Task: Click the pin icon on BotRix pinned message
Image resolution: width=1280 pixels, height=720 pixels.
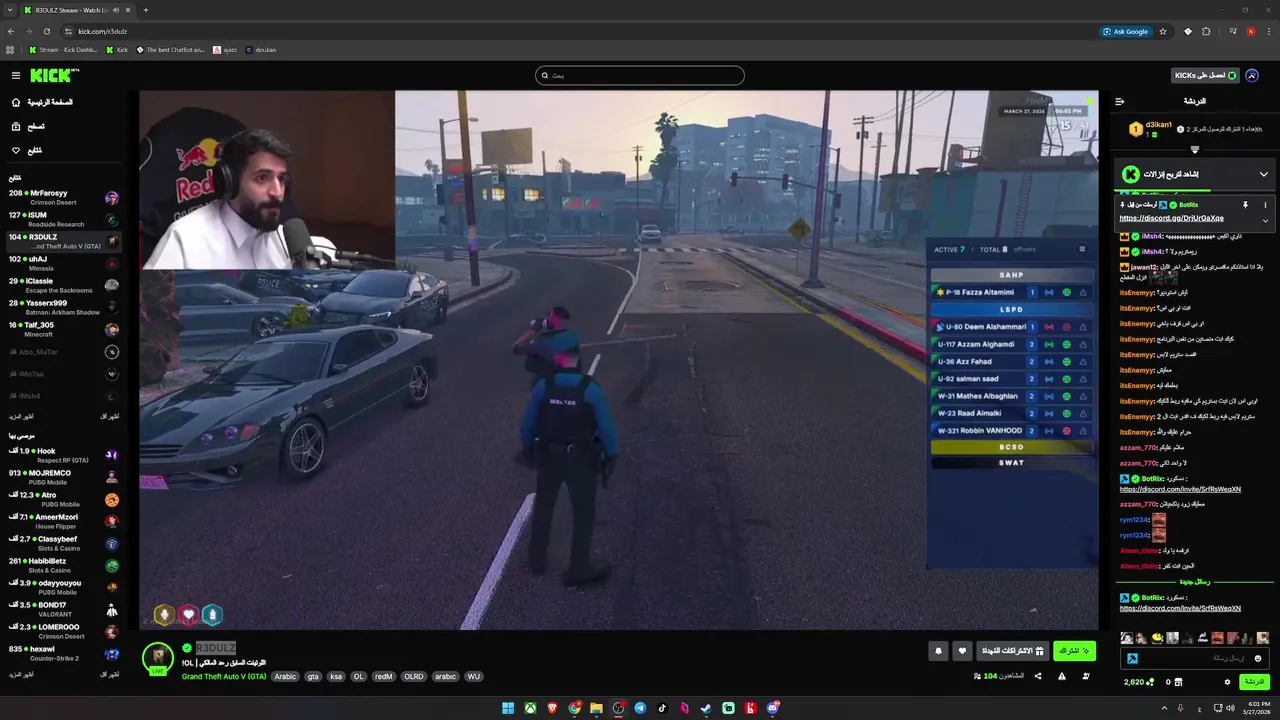Action: [x=1245, y=204]
